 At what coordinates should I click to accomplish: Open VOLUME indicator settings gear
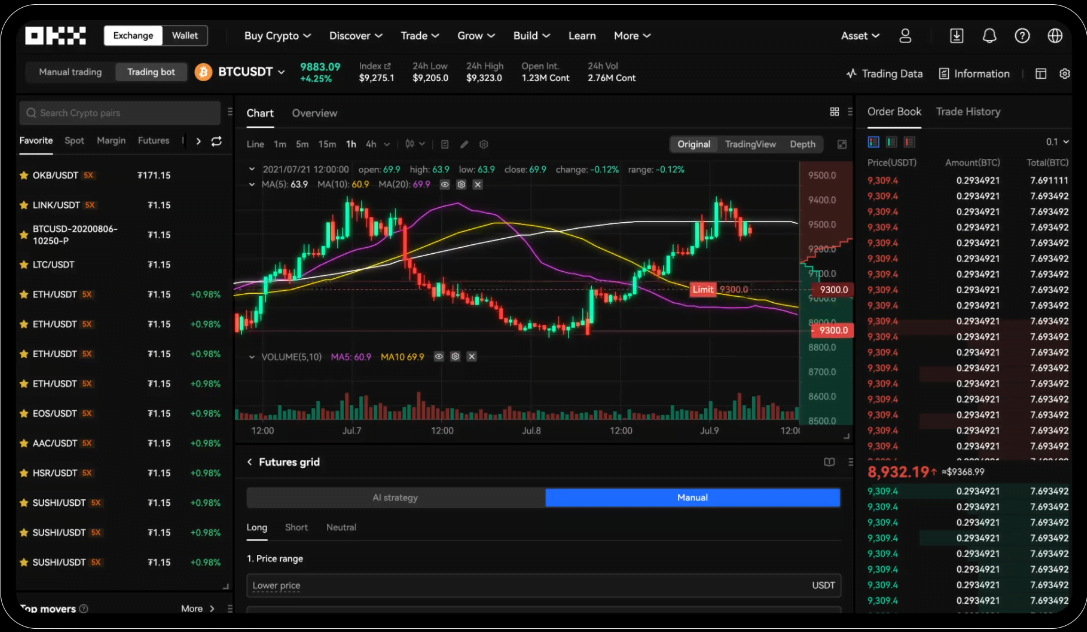coord(455,357)
